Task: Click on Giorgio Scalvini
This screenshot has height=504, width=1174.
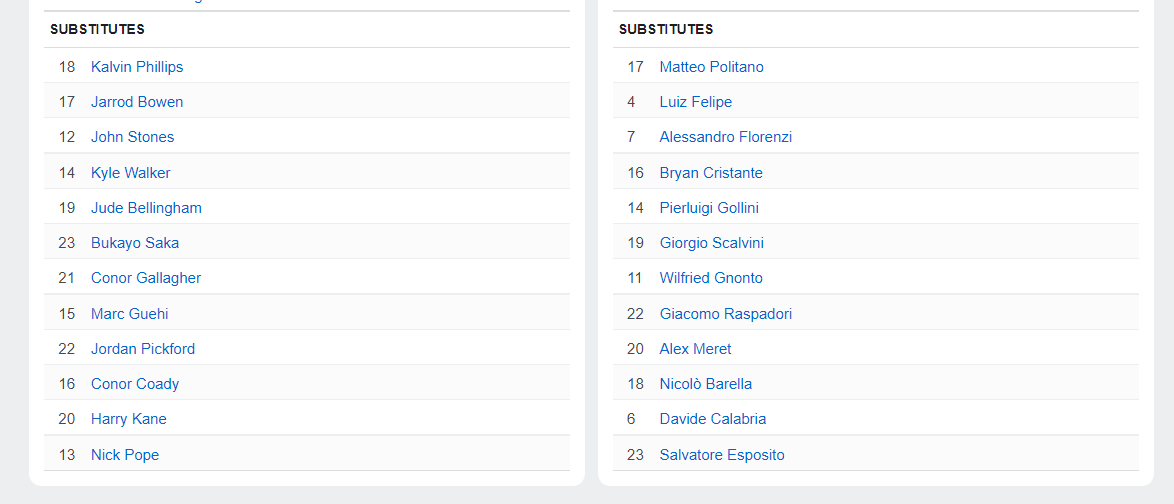Action: point(711,243)
